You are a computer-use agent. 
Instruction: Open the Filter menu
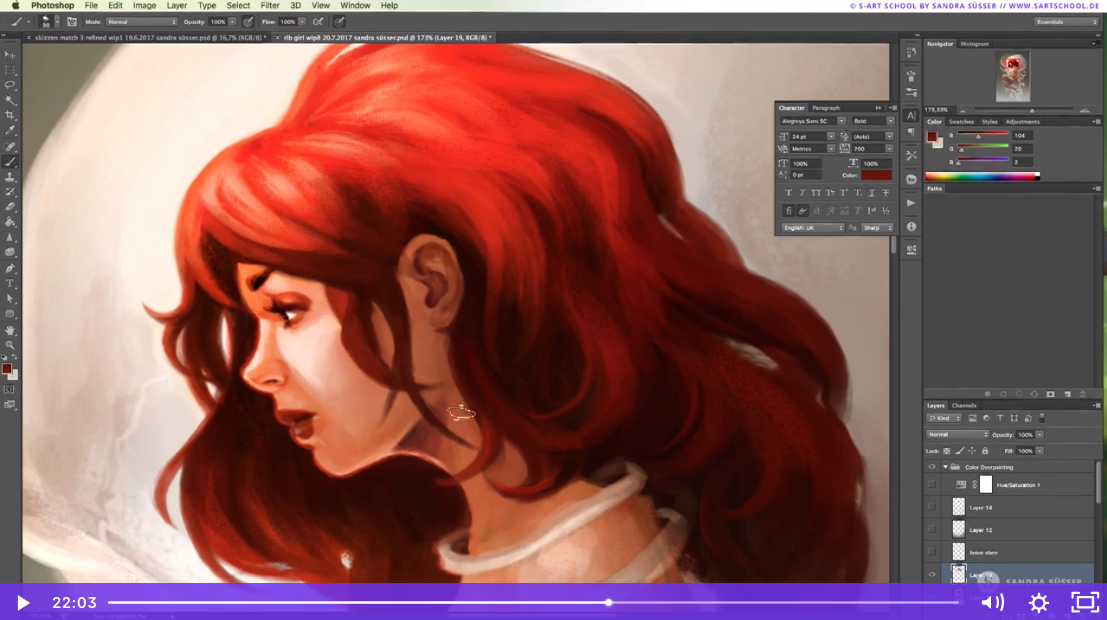270,6
